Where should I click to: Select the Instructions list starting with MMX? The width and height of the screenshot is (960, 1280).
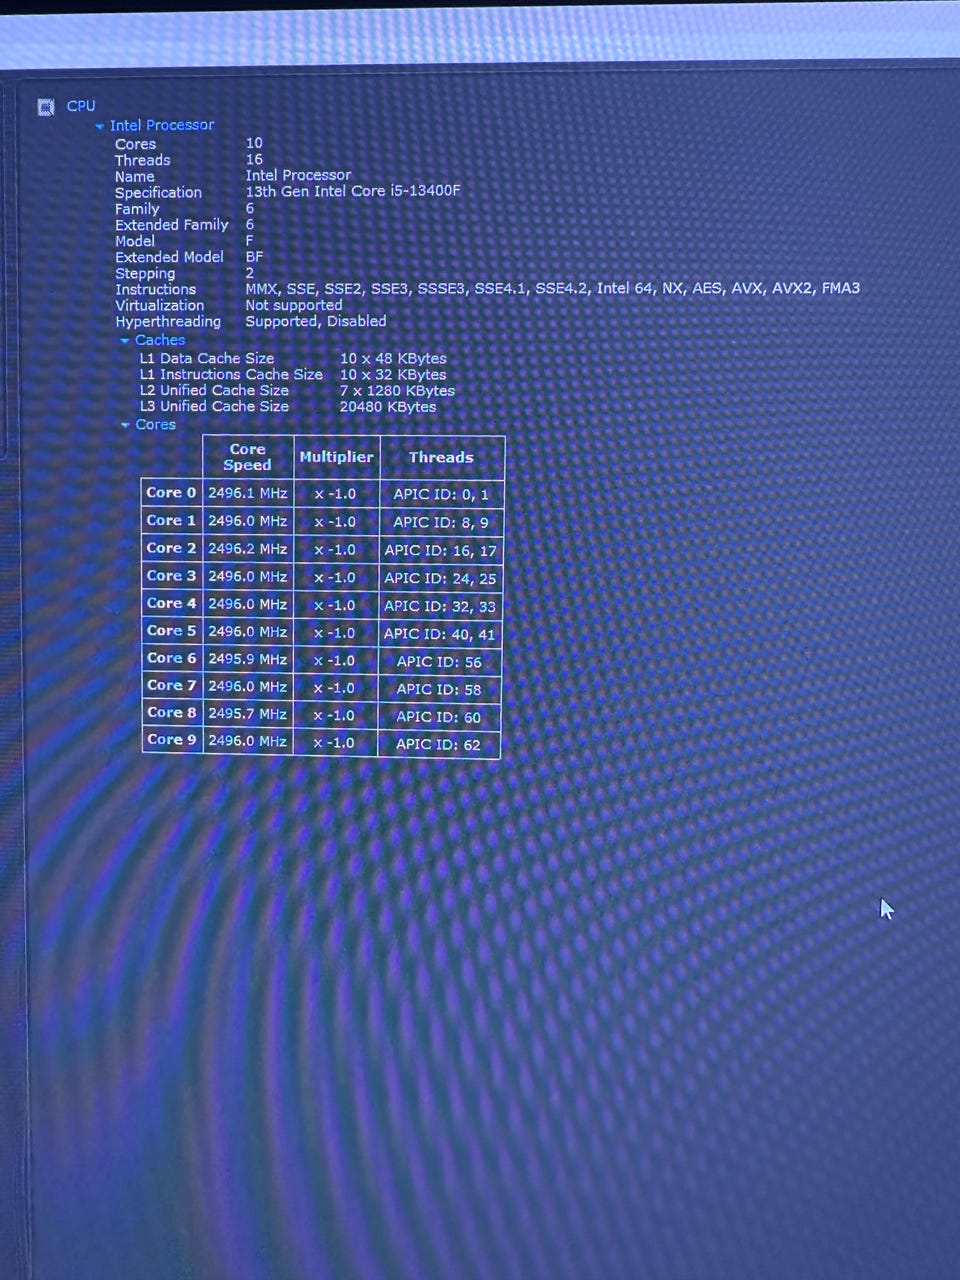coord(553,288)
